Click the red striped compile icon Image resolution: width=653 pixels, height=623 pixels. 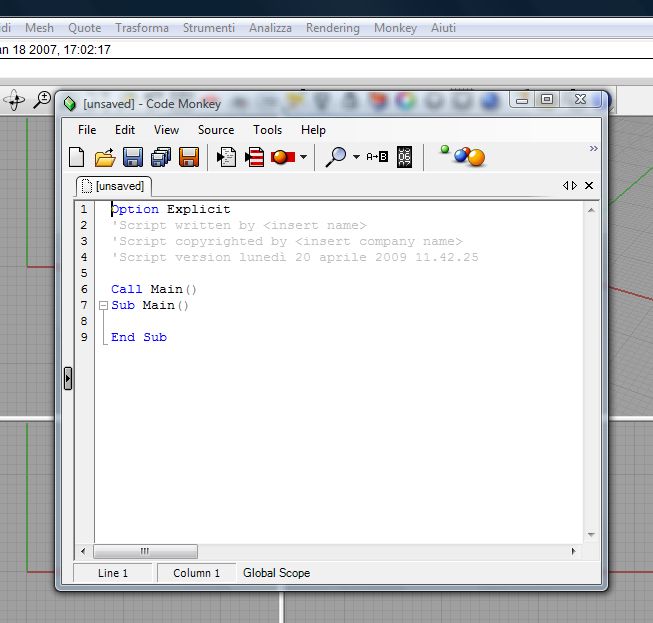(254, 157)
